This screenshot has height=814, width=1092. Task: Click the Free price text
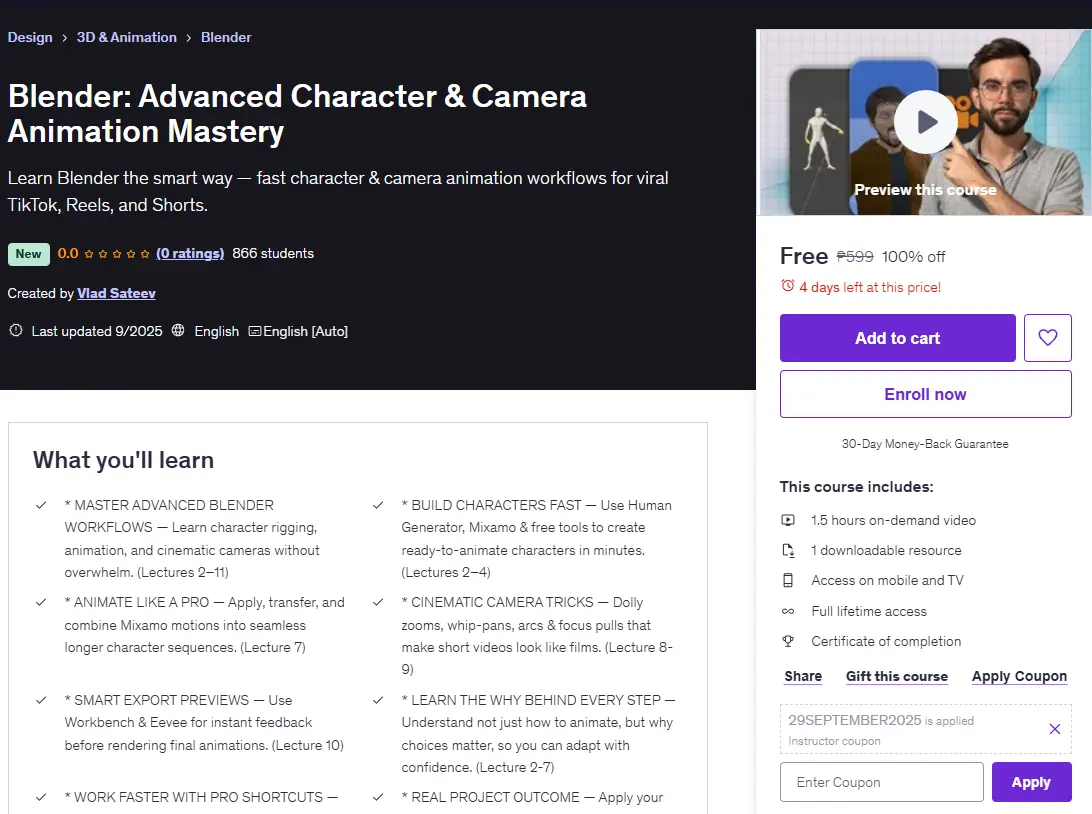(x=804, y=256)
